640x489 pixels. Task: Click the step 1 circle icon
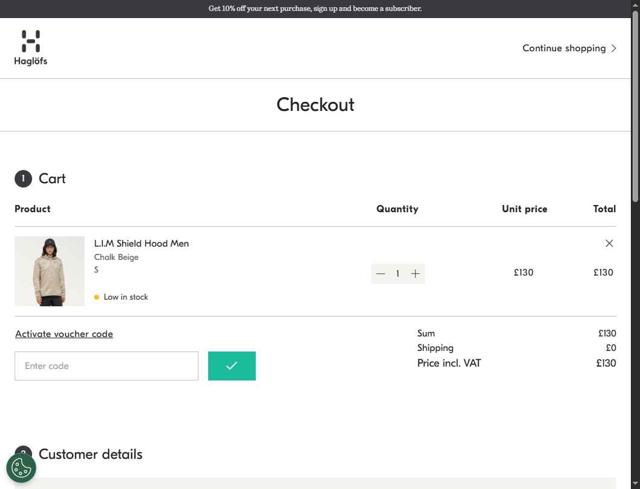23,179
